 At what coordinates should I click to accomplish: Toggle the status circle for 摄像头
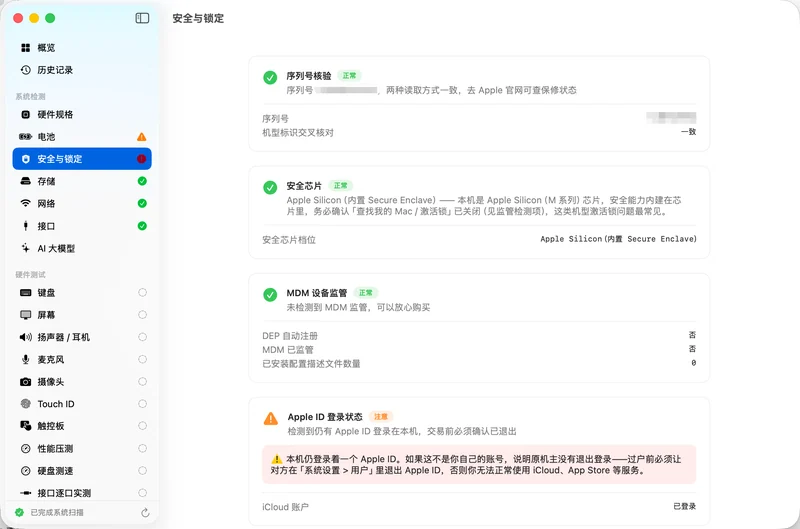tap(142, 382)
